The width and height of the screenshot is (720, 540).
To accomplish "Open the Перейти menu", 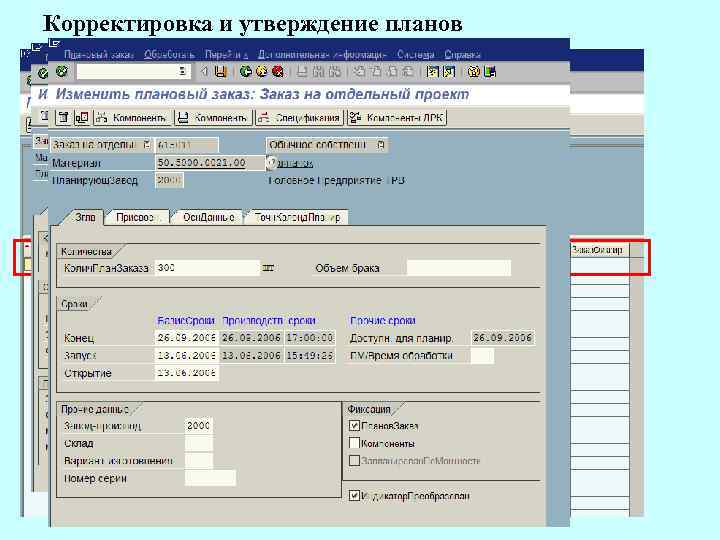I will 226,55.
